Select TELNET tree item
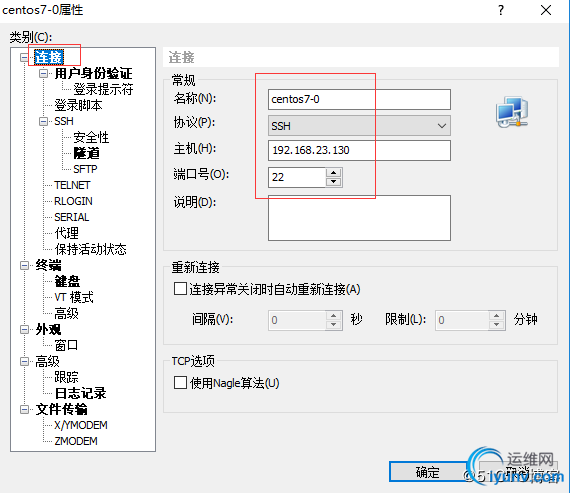570x493 pixels. coord(72,185)
